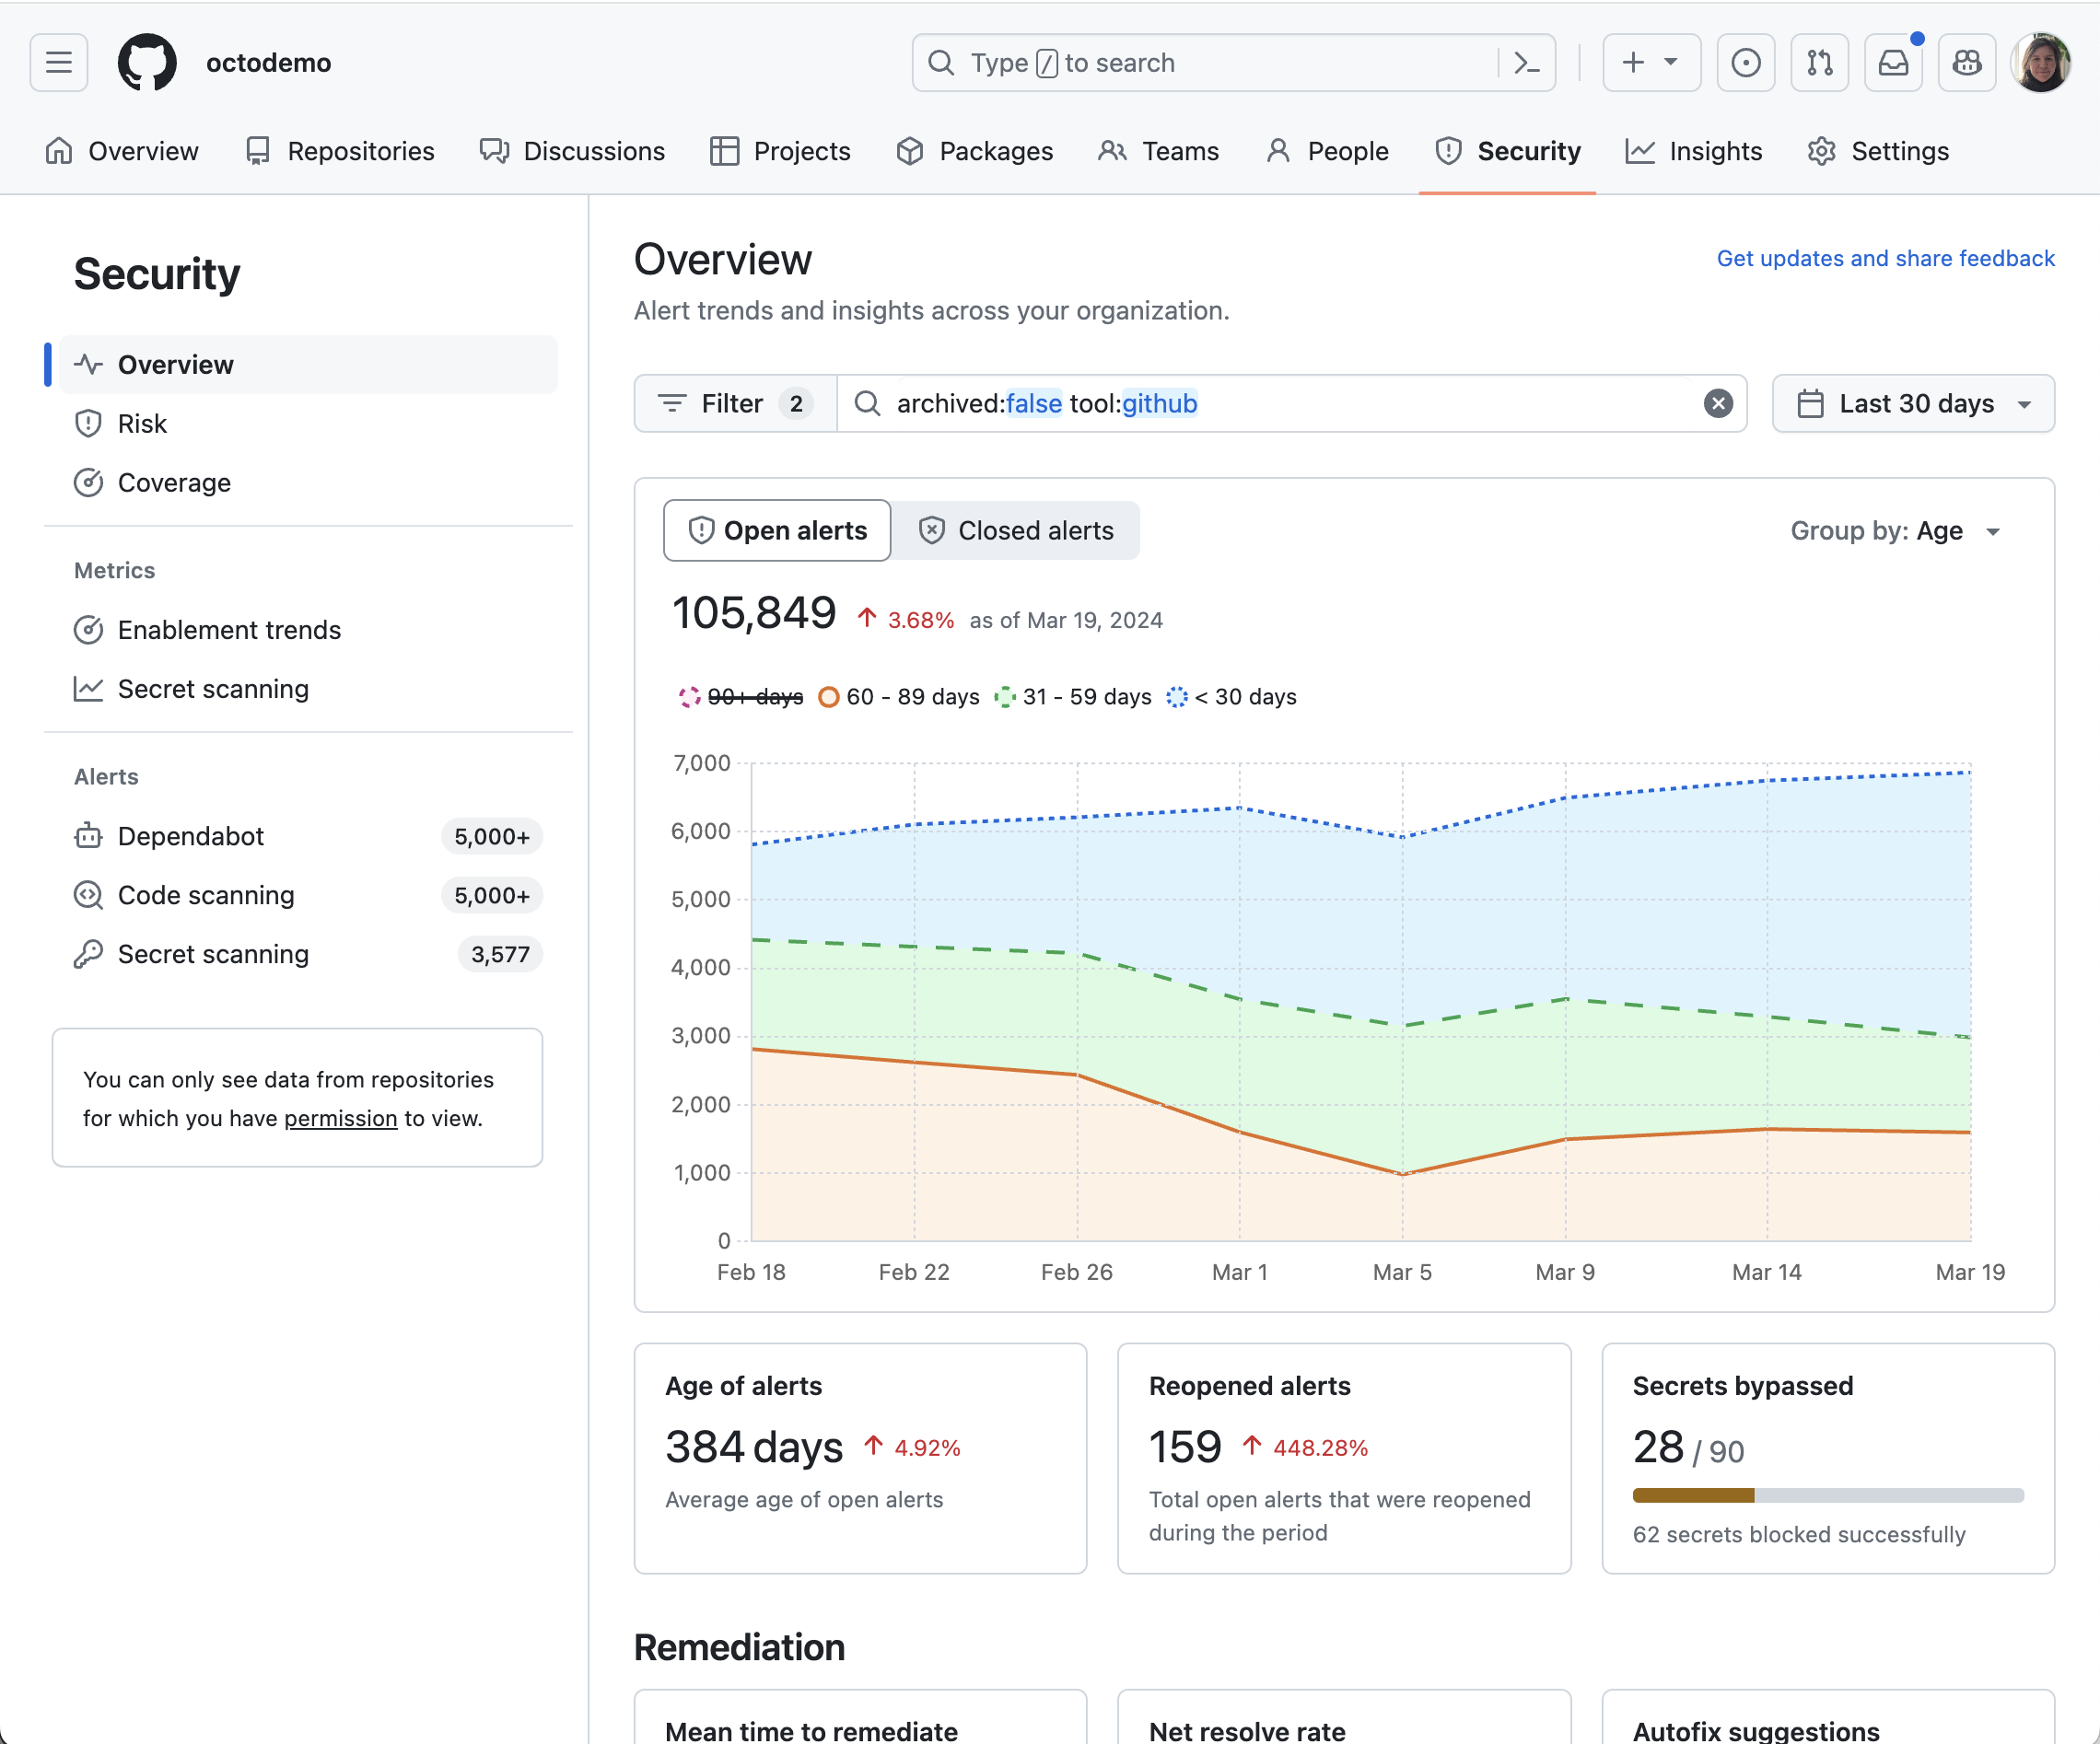2100x1744 pixels.
Task: Toggle the < 30 days legend series
Action: pos(1232,697)
